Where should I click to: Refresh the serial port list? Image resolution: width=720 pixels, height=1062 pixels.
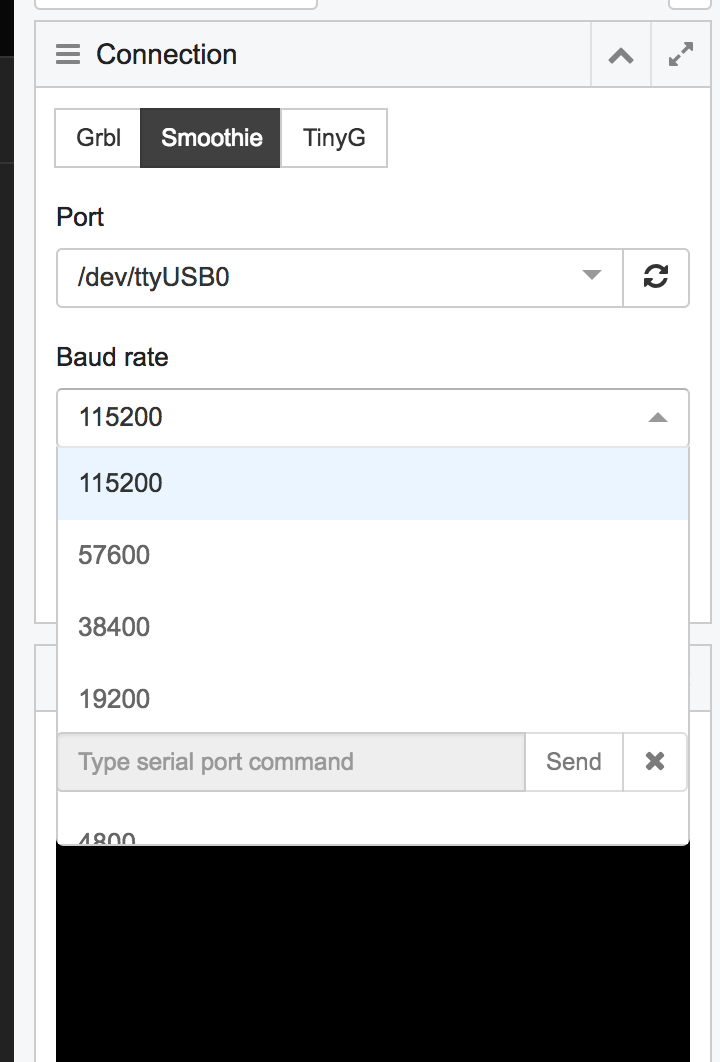click(x=656, y=277)
